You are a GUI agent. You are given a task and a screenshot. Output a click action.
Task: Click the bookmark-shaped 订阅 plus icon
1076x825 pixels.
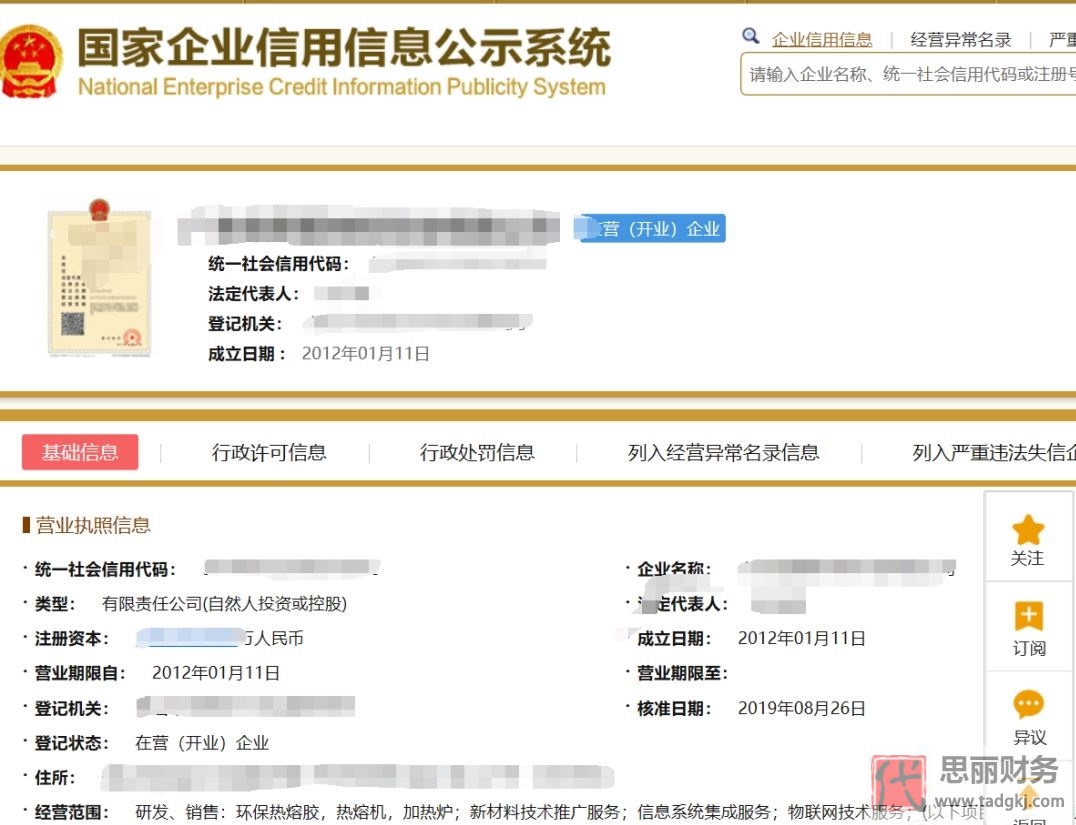pos(1028,616)
